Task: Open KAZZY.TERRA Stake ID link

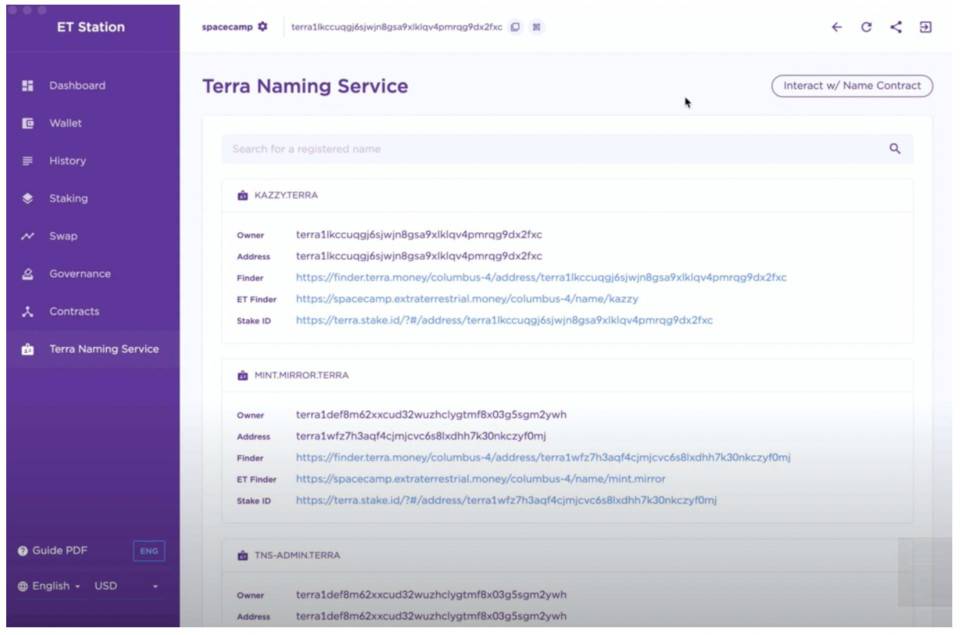Action: (x=504, y=320)
